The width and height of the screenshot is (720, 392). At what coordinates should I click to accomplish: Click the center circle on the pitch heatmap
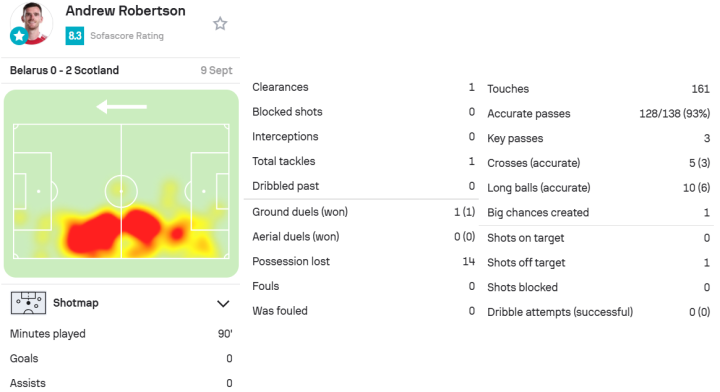pos(121,191)
